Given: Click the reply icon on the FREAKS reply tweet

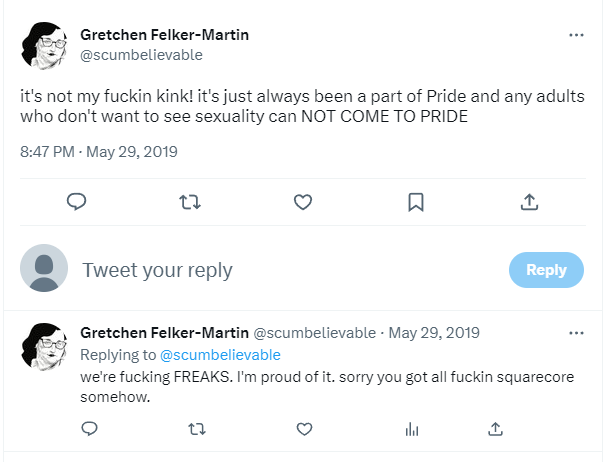Looking at the screenshot, I should coord(89,429).
